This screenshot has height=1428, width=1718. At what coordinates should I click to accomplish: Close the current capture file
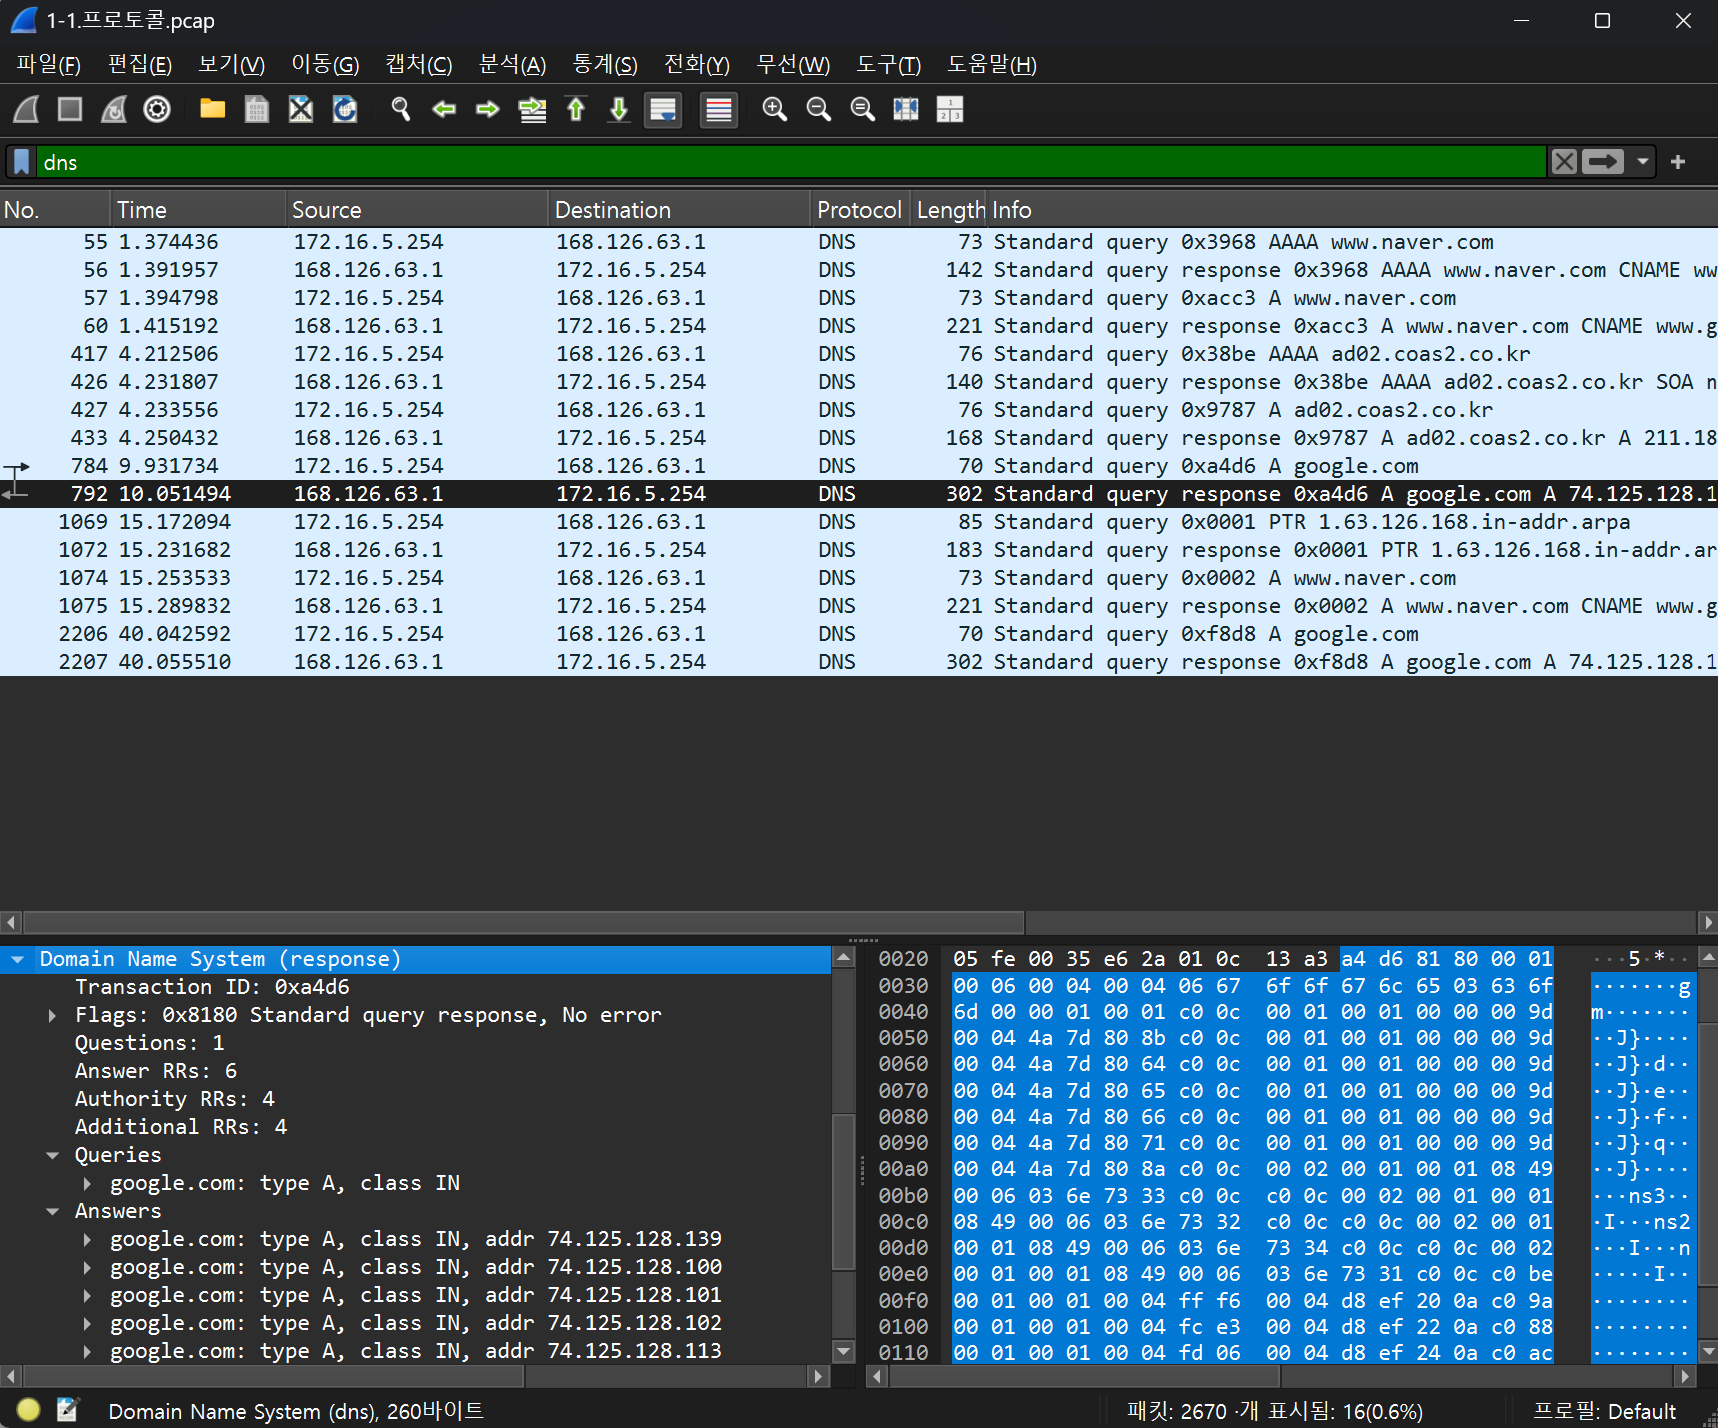click(x=301, y=109)
